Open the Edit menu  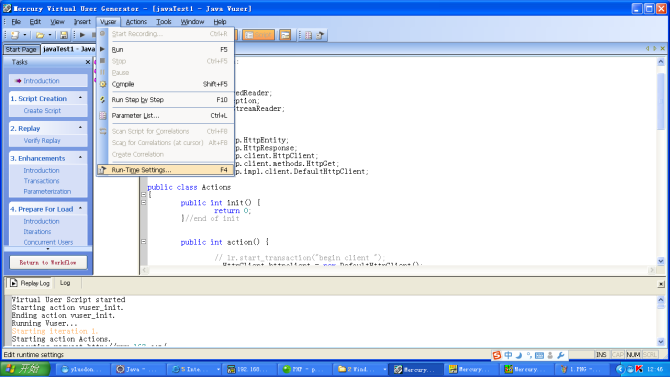[x=35, y=21]
